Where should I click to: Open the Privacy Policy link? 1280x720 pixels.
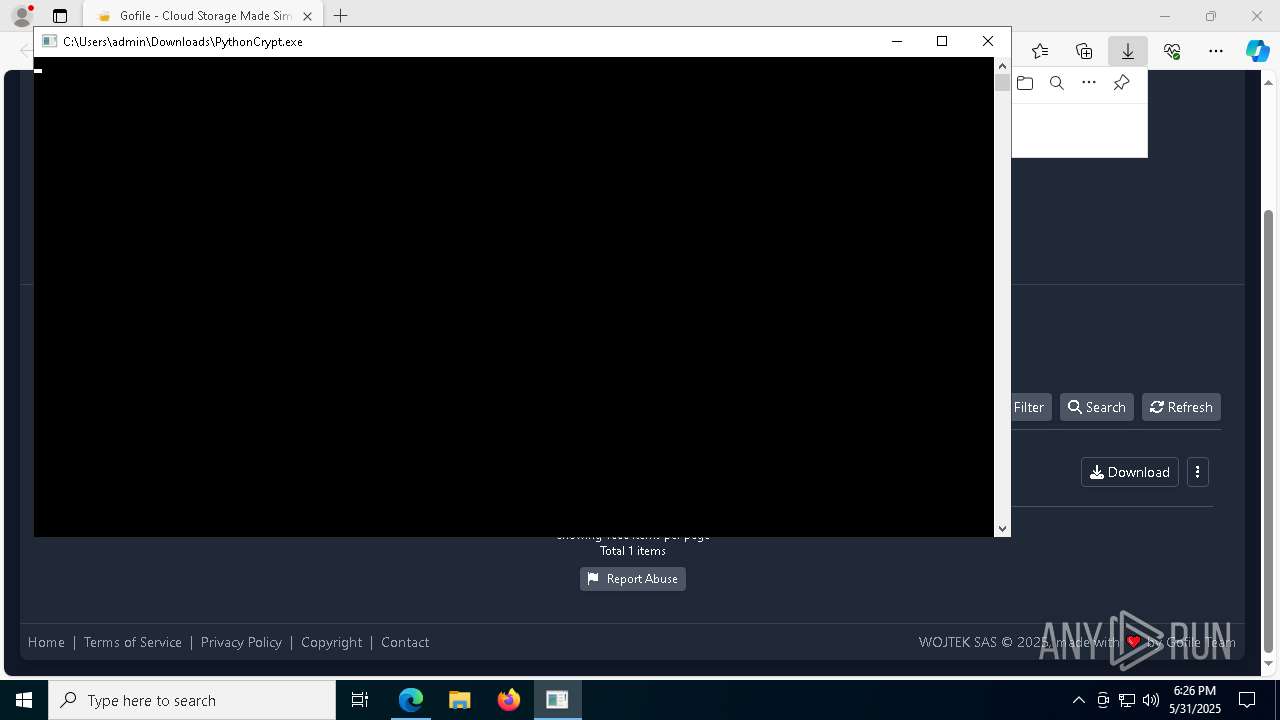(241, 642)
